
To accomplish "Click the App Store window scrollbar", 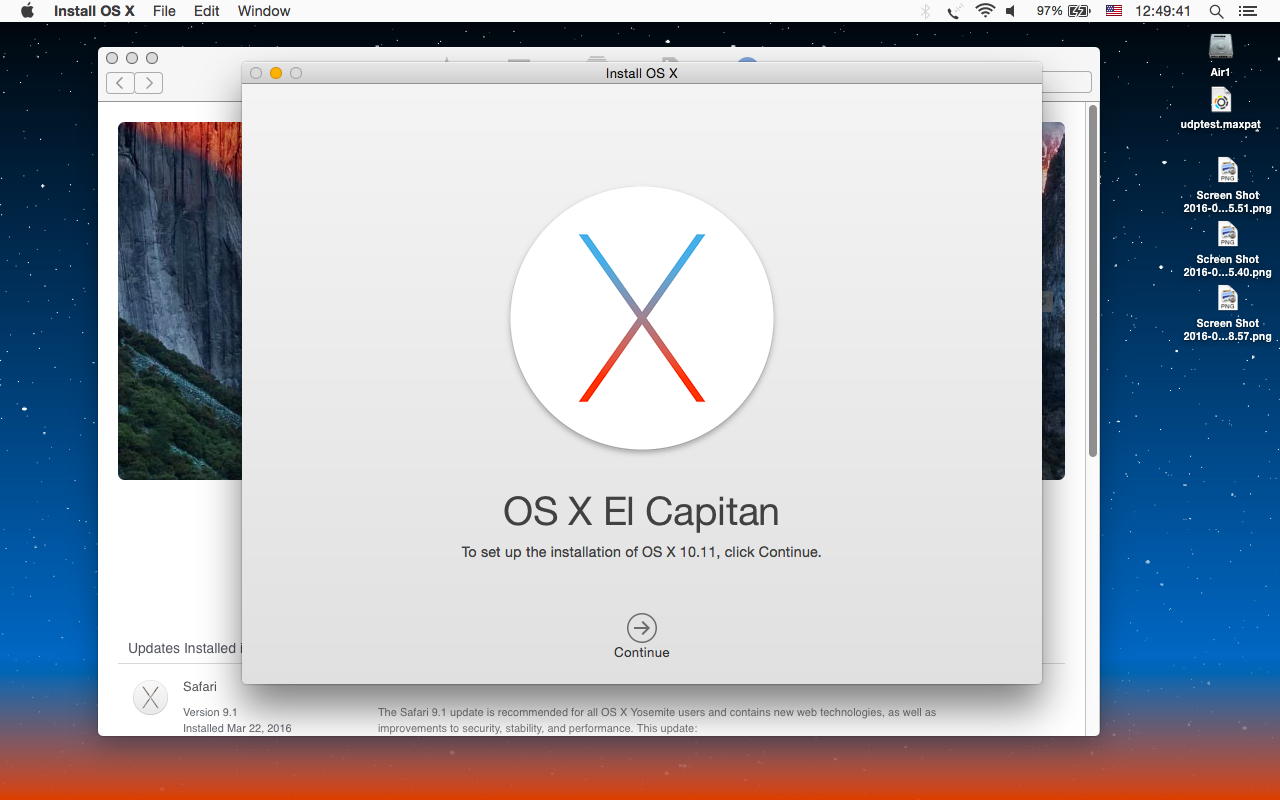I will [x=1093, y=281].
